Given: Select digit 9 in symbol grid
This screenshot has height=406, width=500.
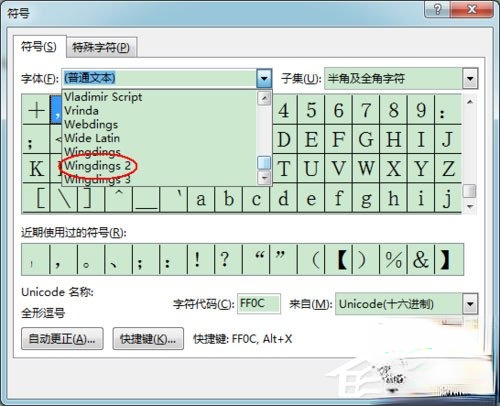Looking at the screenshot, I should [421, 110].
